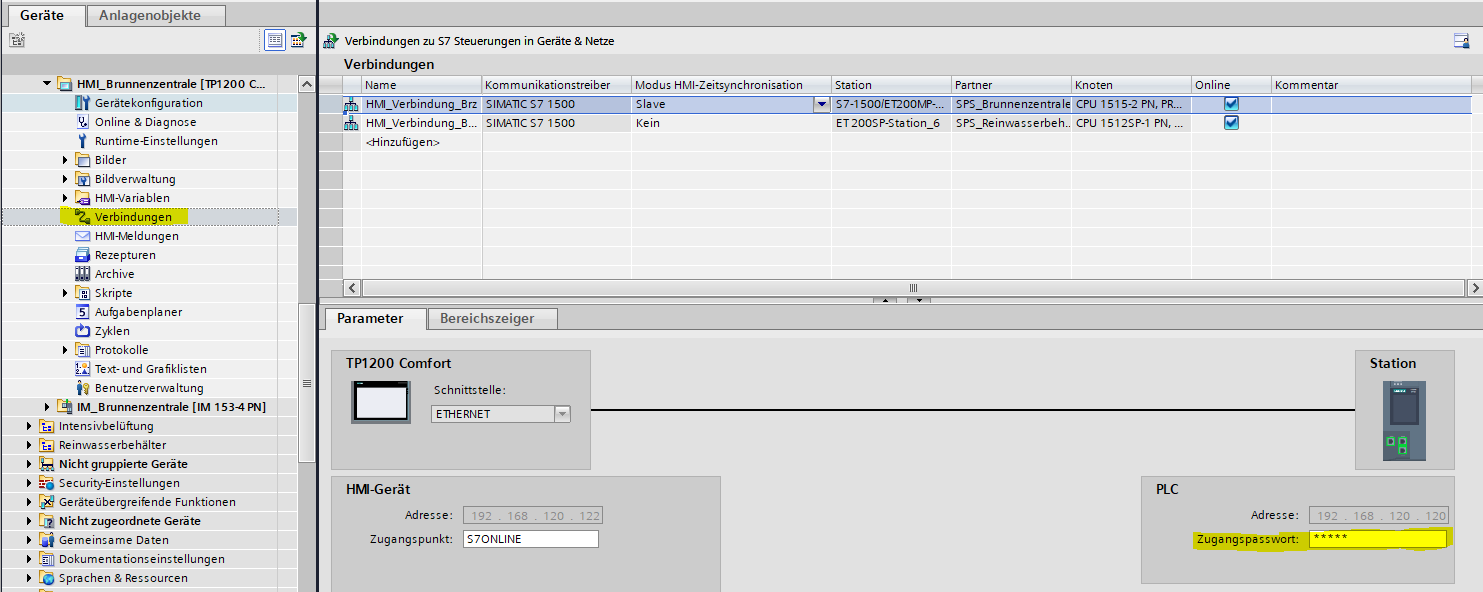Expand the HMI-Variablen folder
Viewport: 1483px width, 592px height.
(65, 198)
